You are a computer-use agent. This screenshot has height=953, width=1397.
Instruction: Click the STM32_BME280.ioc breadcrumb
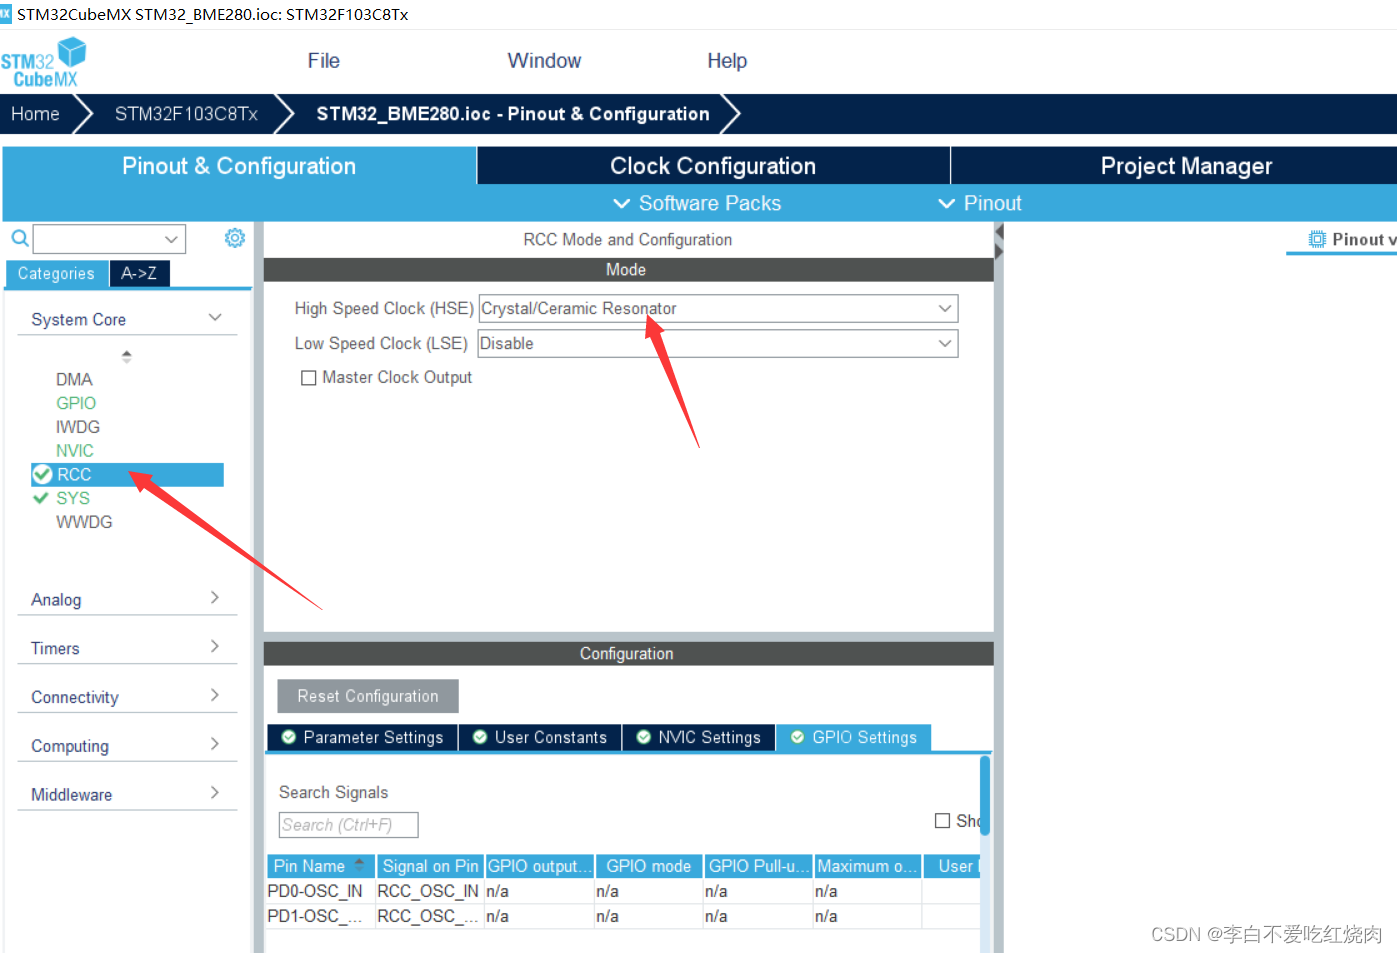tap(513, 114)
